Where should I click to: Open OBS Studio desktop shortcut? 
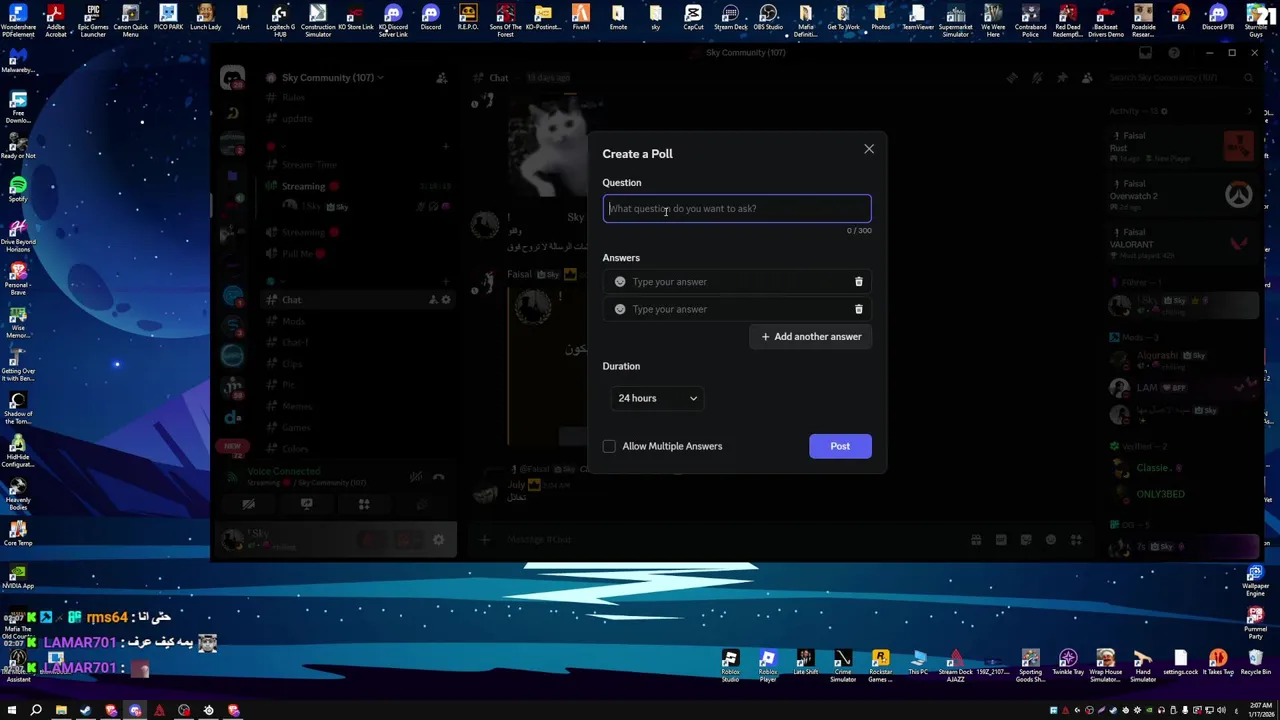pyautogui.click(x=768, y=17)
